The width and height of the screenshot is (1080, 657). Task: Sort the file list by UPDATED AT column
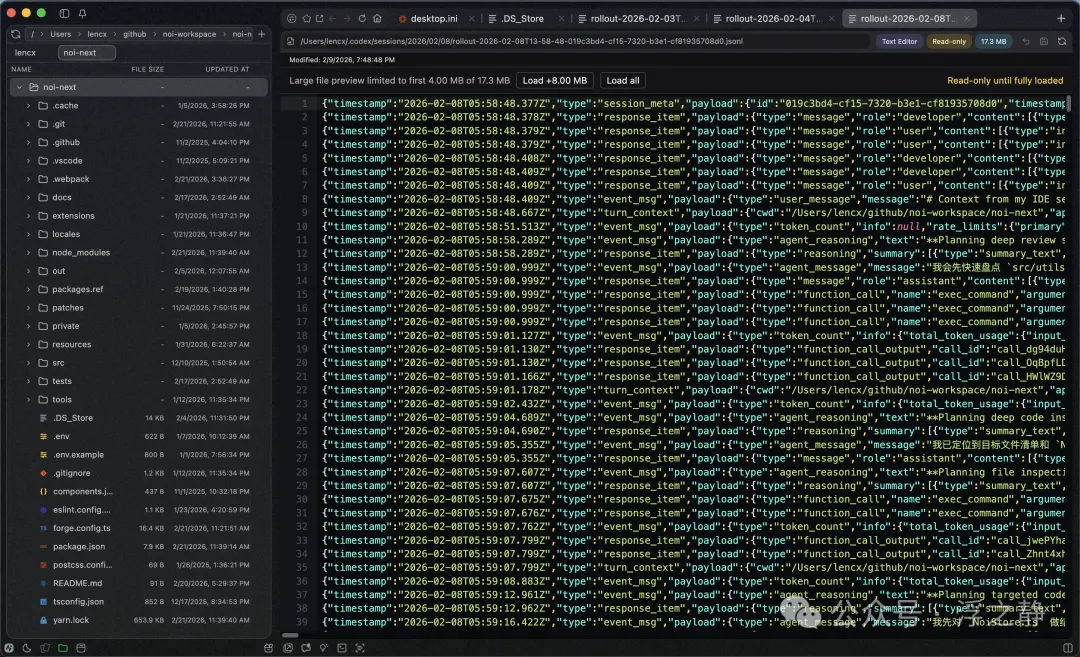pos(227,70)
